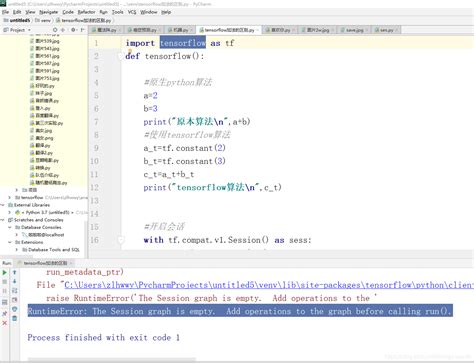Clear all console output with trash icon
Image resolution: width=474 pixels, height=363 pixels.
coord(15,319)
